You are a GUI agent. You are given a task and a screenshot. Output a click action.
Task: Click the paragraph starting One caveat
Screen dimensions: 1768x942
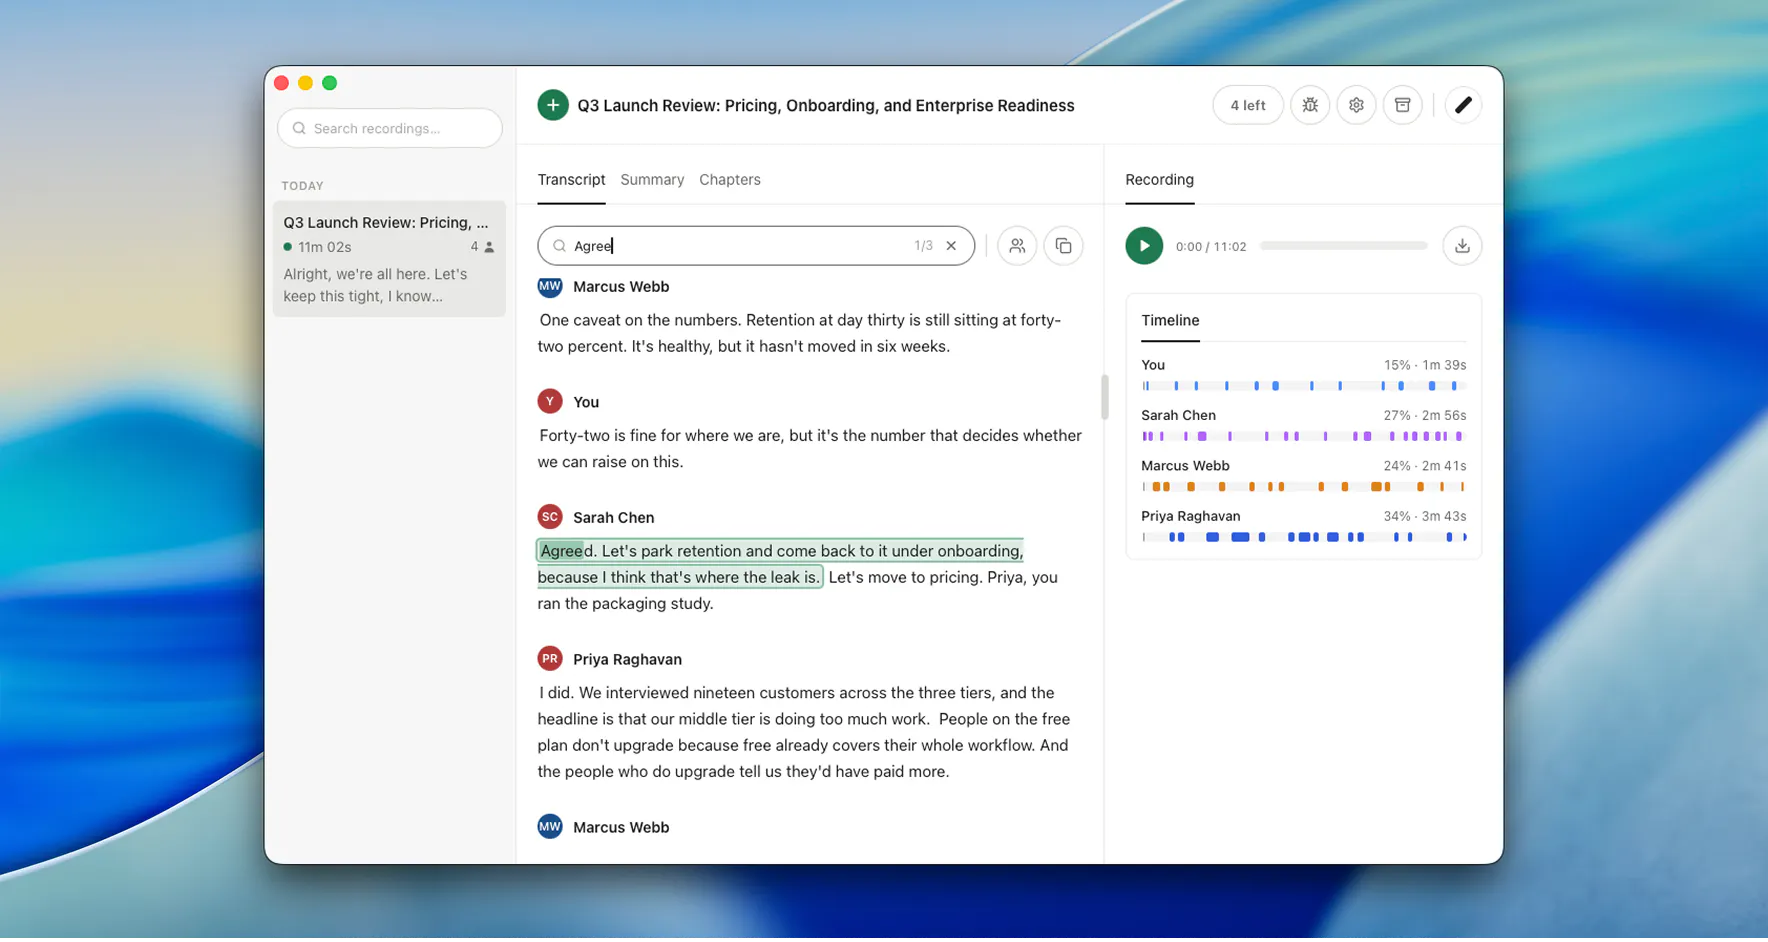[800, 333]
